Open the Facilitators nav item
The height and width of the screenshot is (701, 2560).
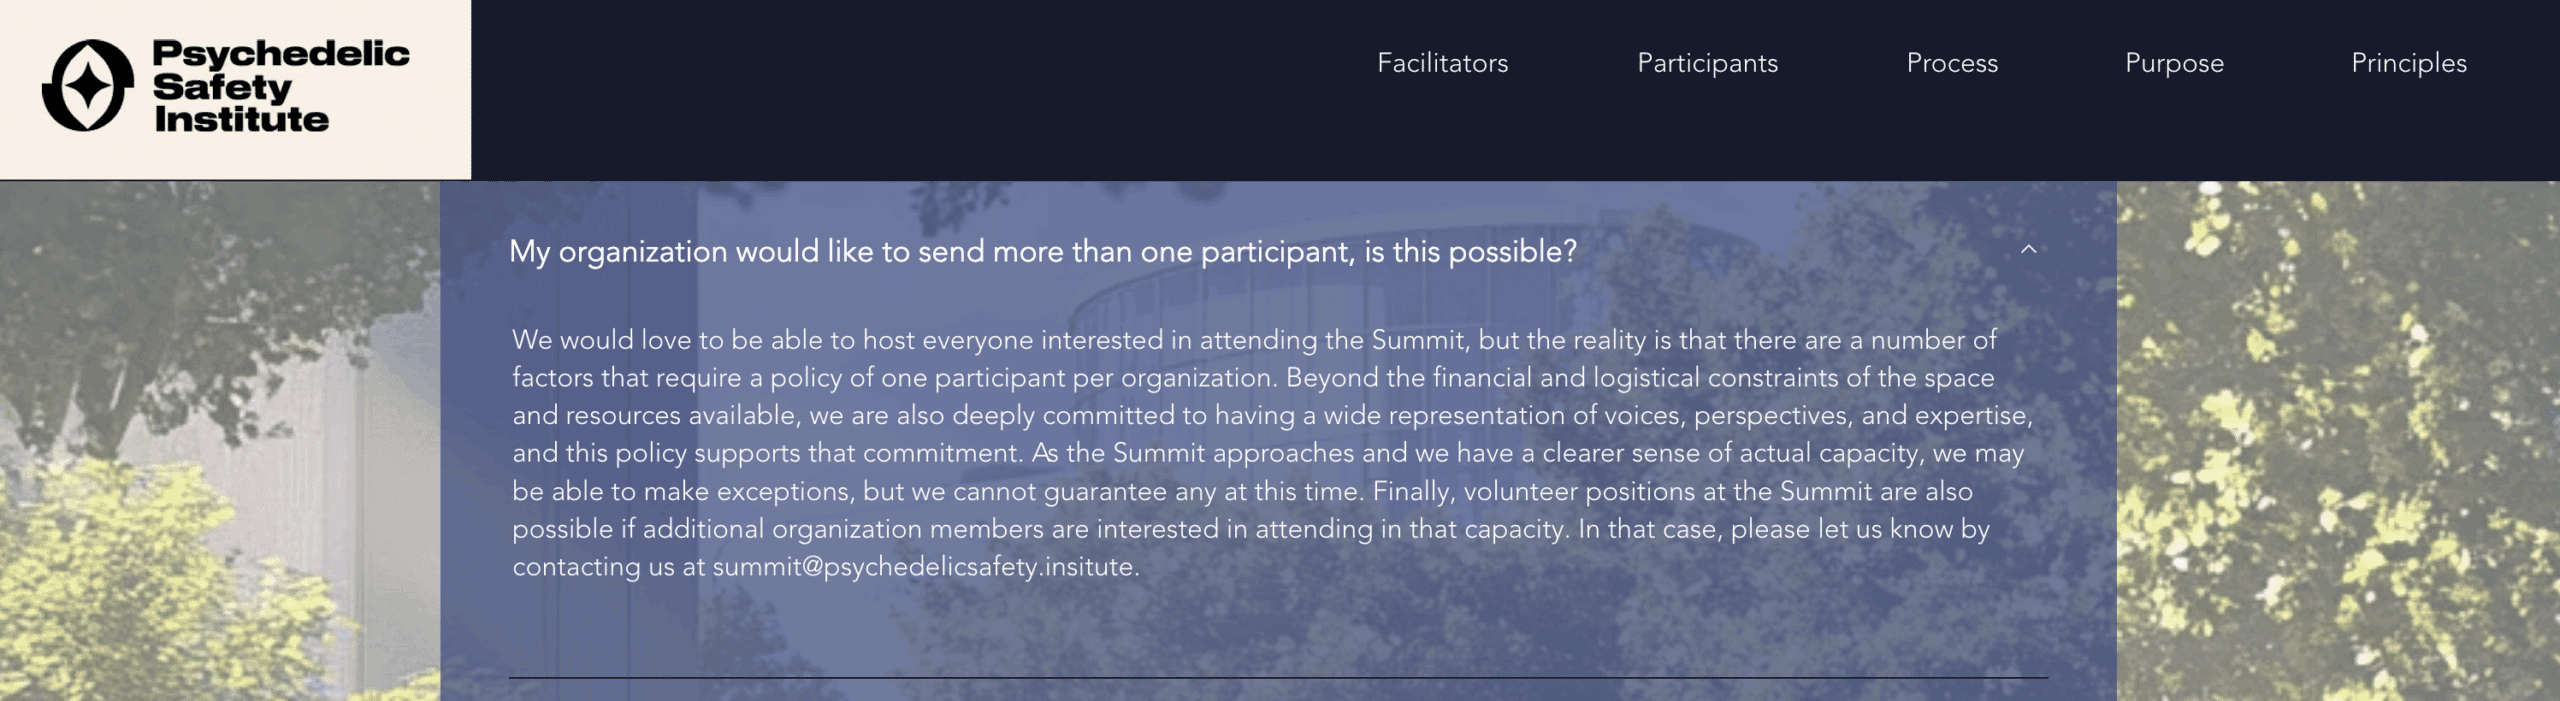tap(1442, 63)
